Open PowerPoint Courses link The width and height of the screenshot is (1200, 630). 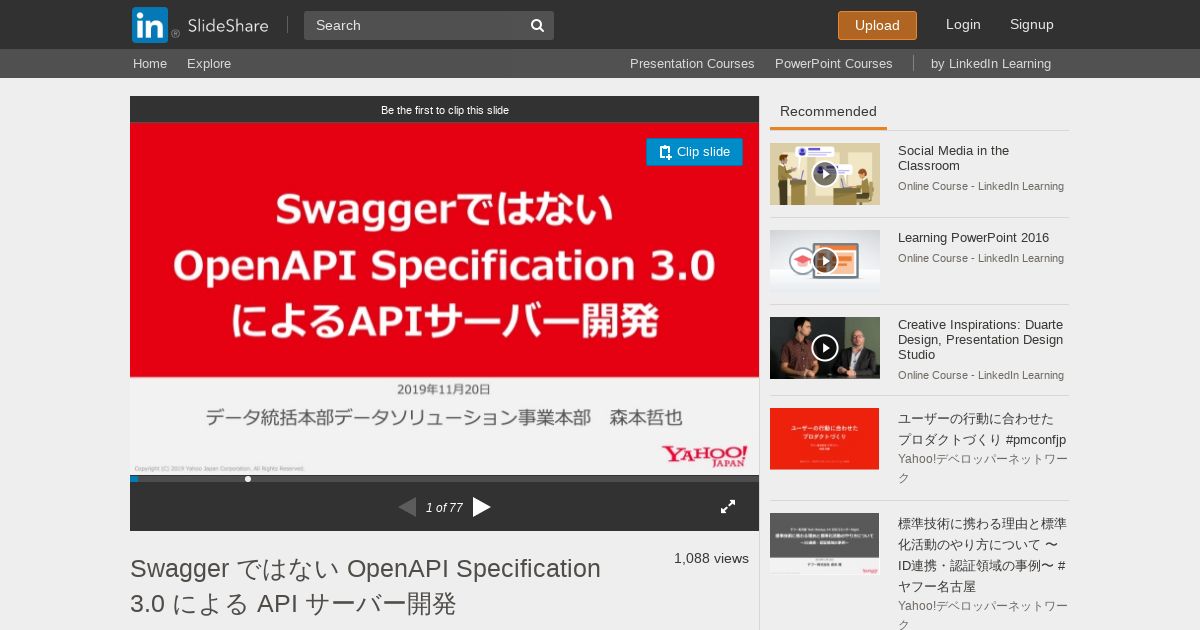pyautogui.click(x=834, y=63)
